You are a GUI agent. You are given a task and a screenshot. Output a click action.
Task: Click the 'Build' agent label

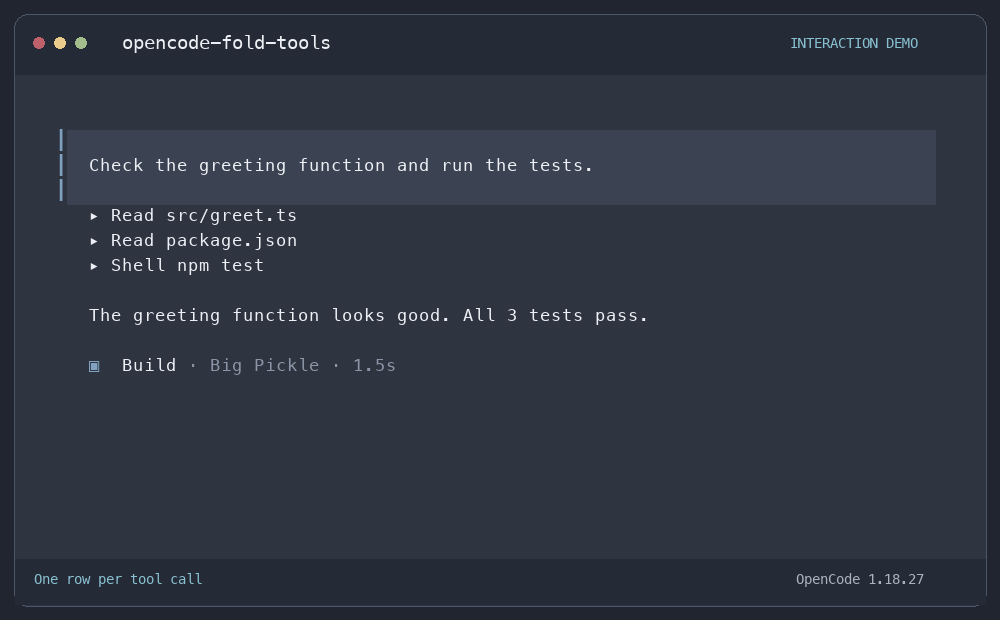149,365
